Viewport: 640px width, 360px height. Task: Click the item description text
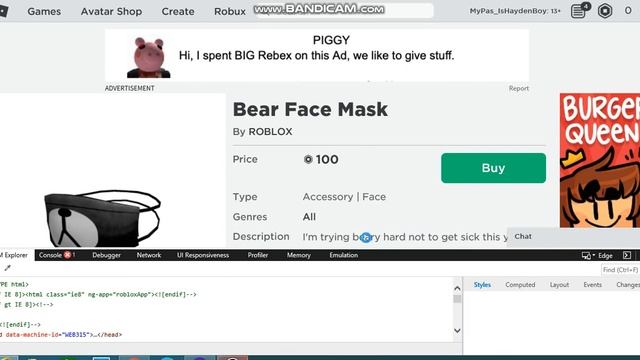(405, 237)
